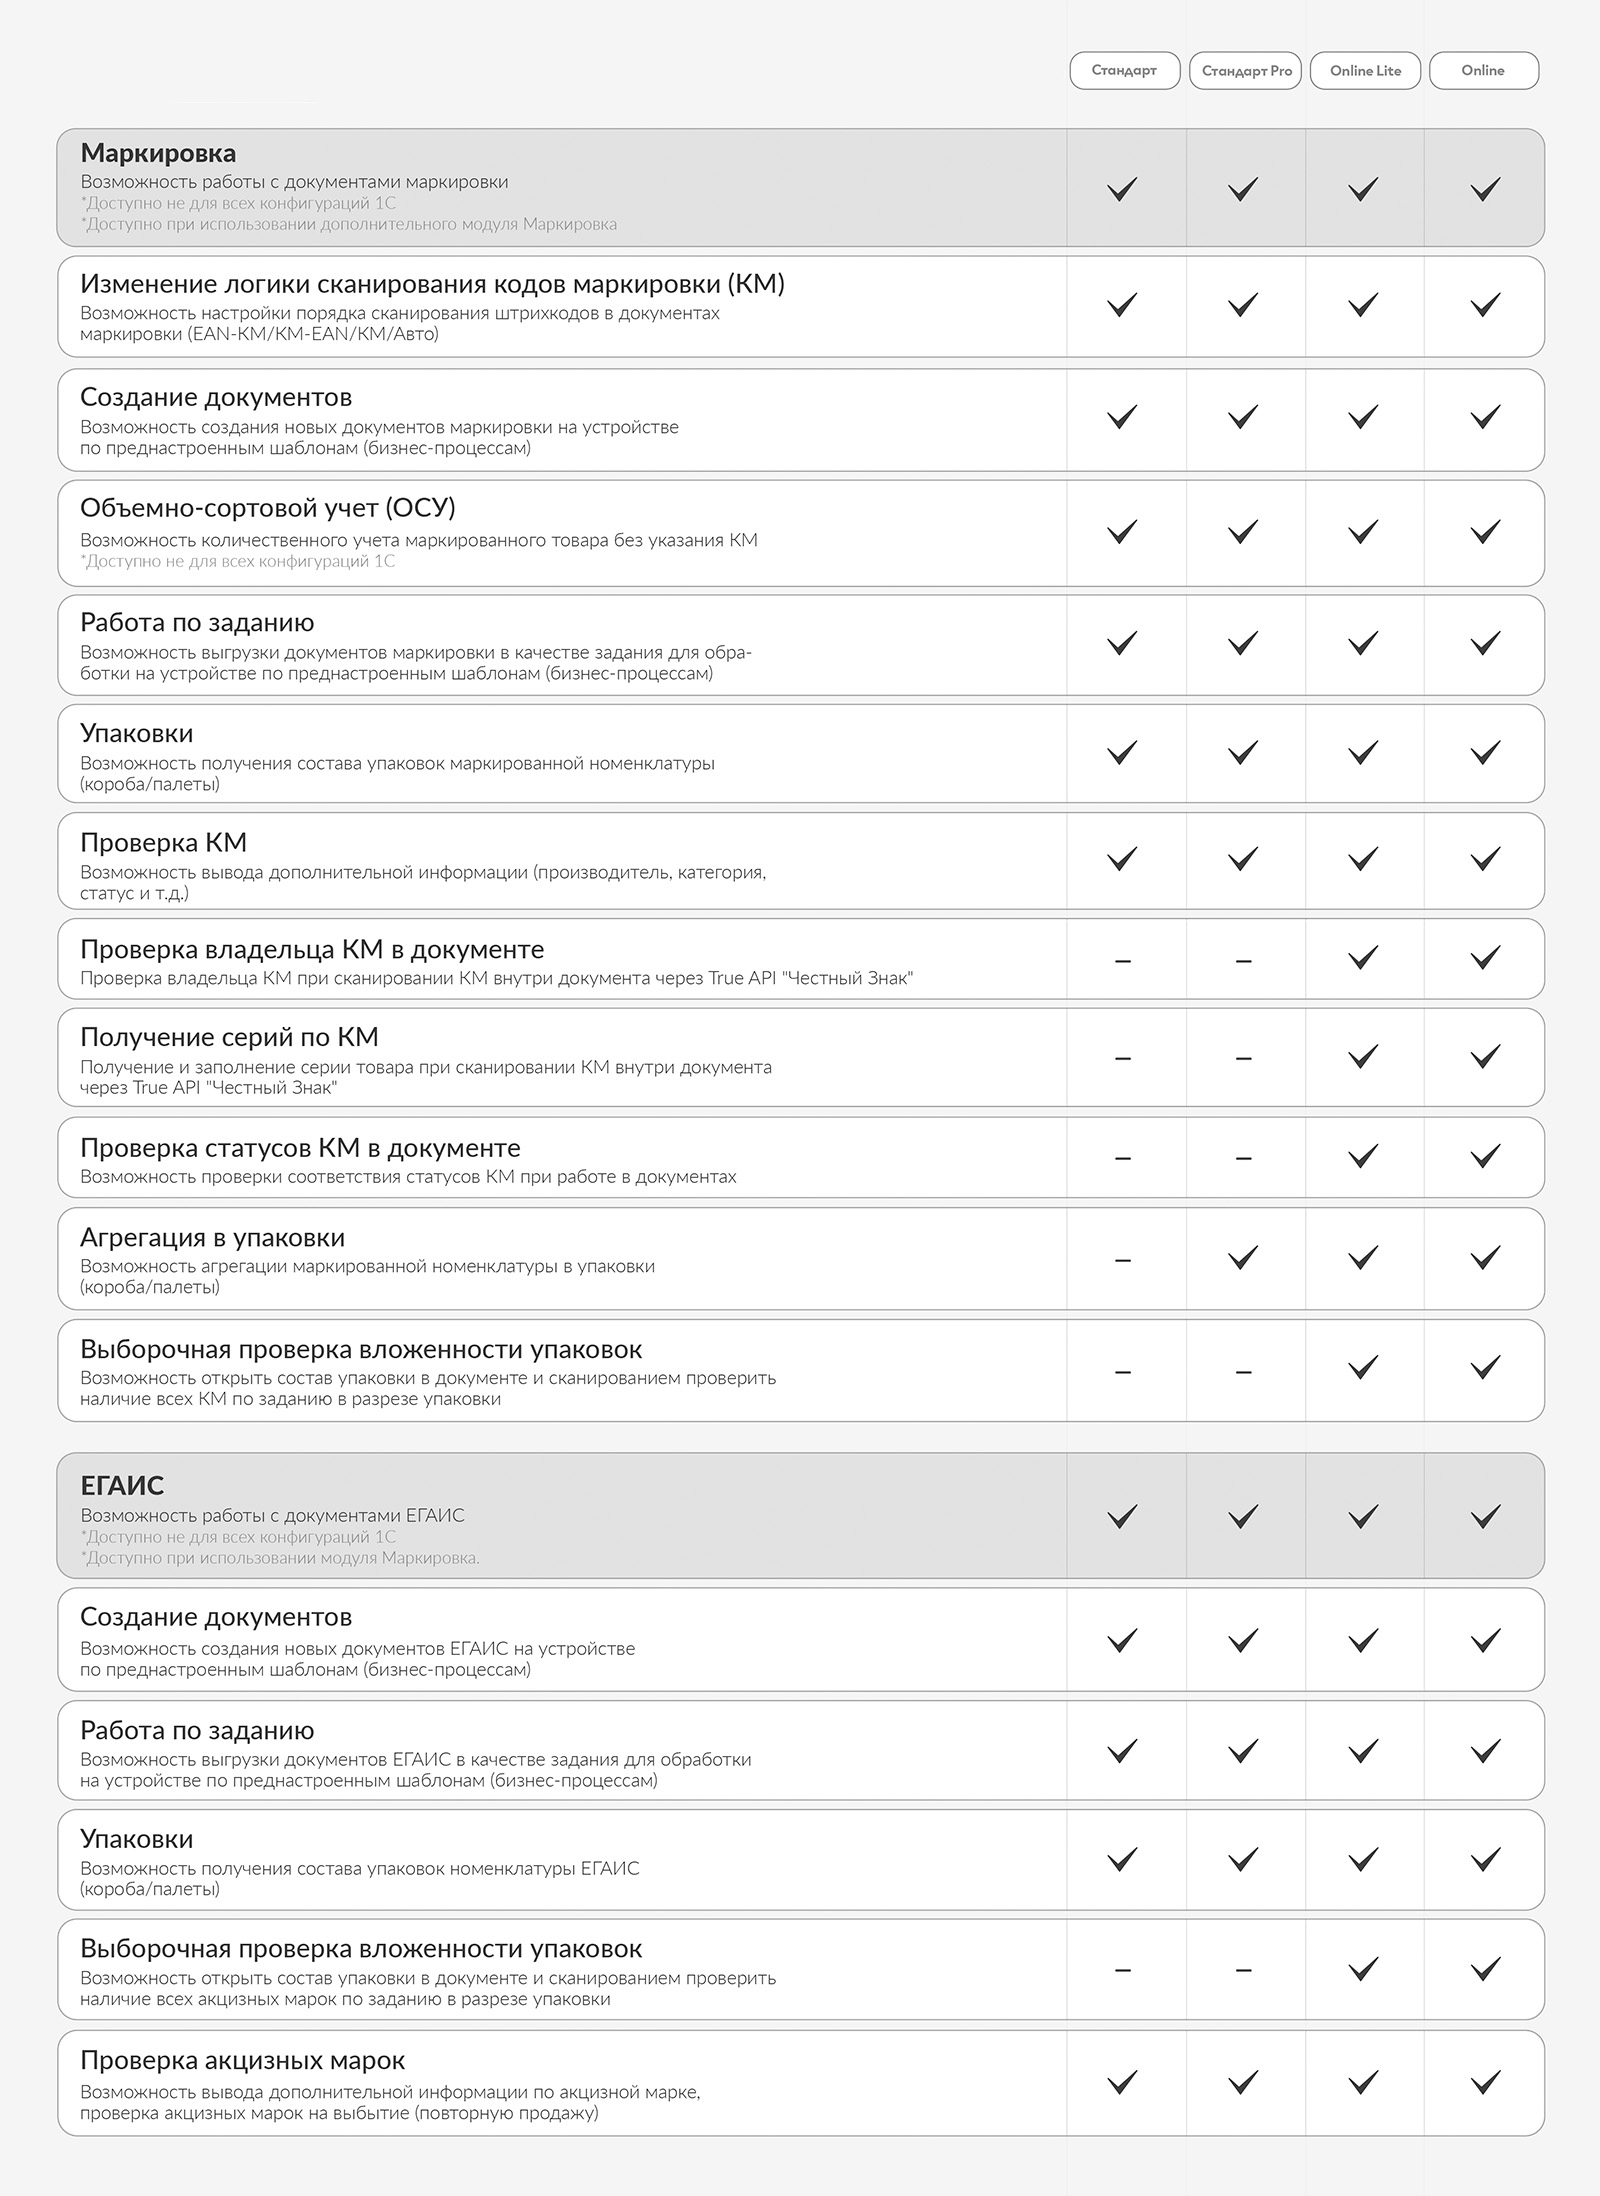This screenshot has width=1600, height=2196.
Task: Open the Online plan tab
Action: 1484,71
